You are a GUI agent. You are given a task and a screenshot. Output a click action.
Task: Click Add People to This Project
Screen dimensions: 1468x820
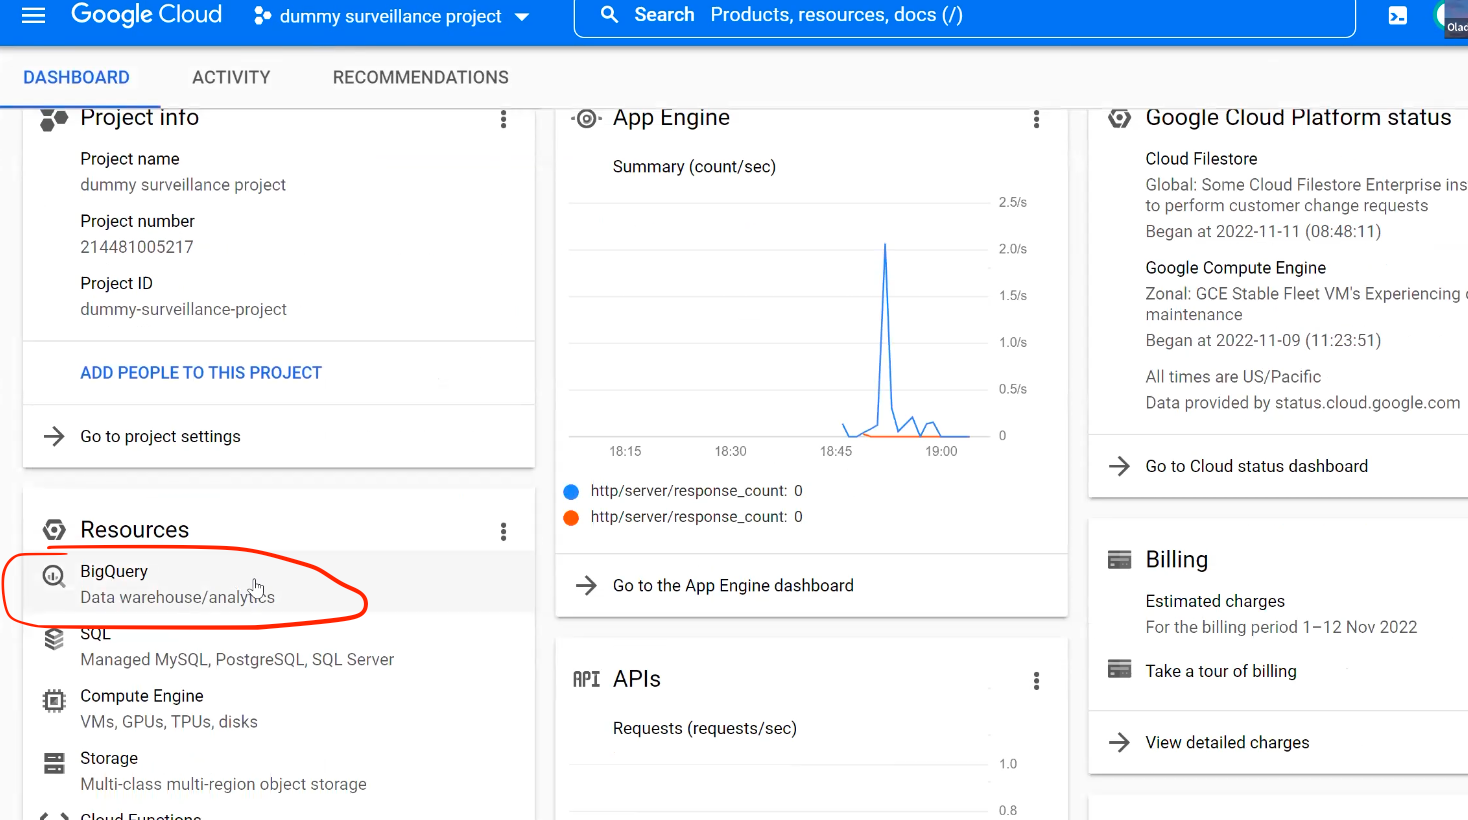point(201,373)
